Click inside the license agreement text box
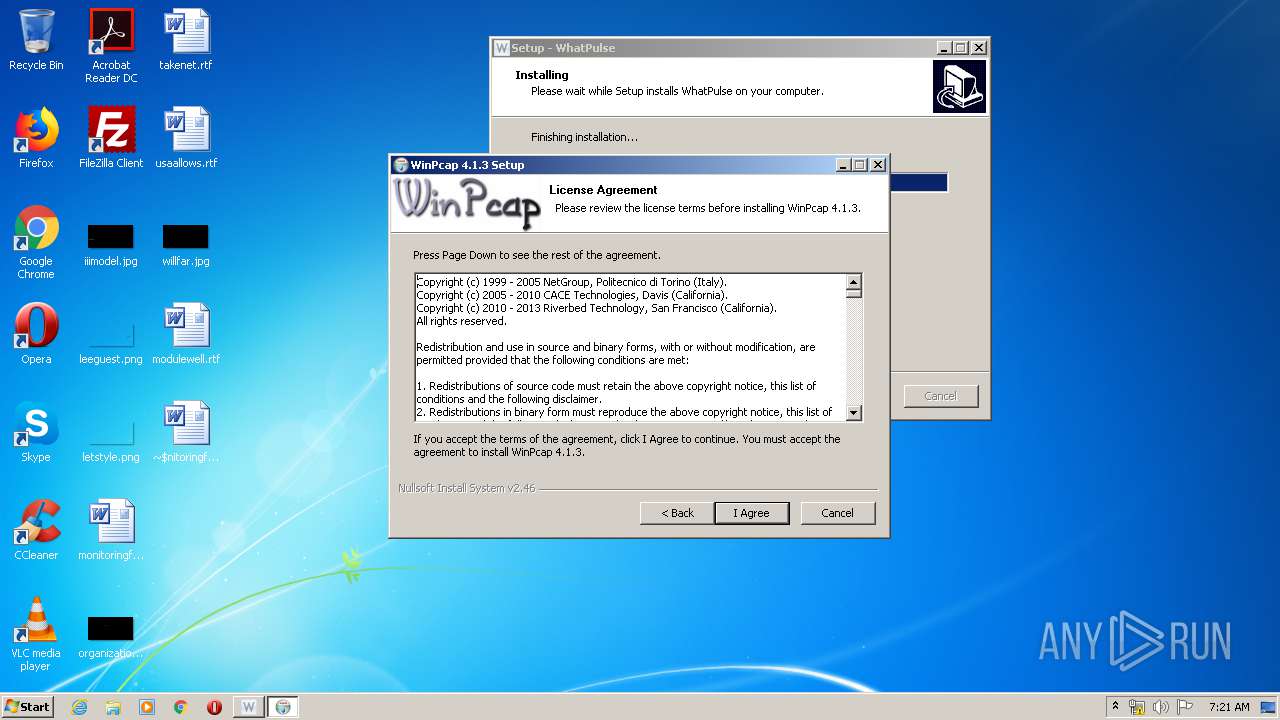 [x=630, y=347]
